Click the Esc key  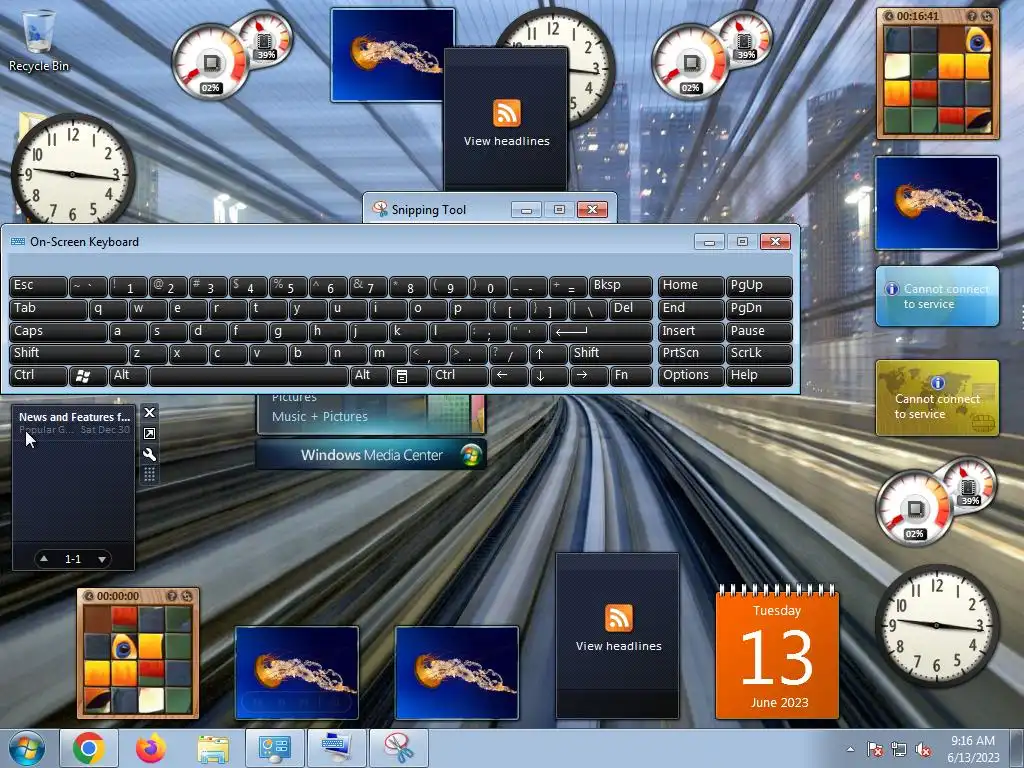[x=38, y=286]
